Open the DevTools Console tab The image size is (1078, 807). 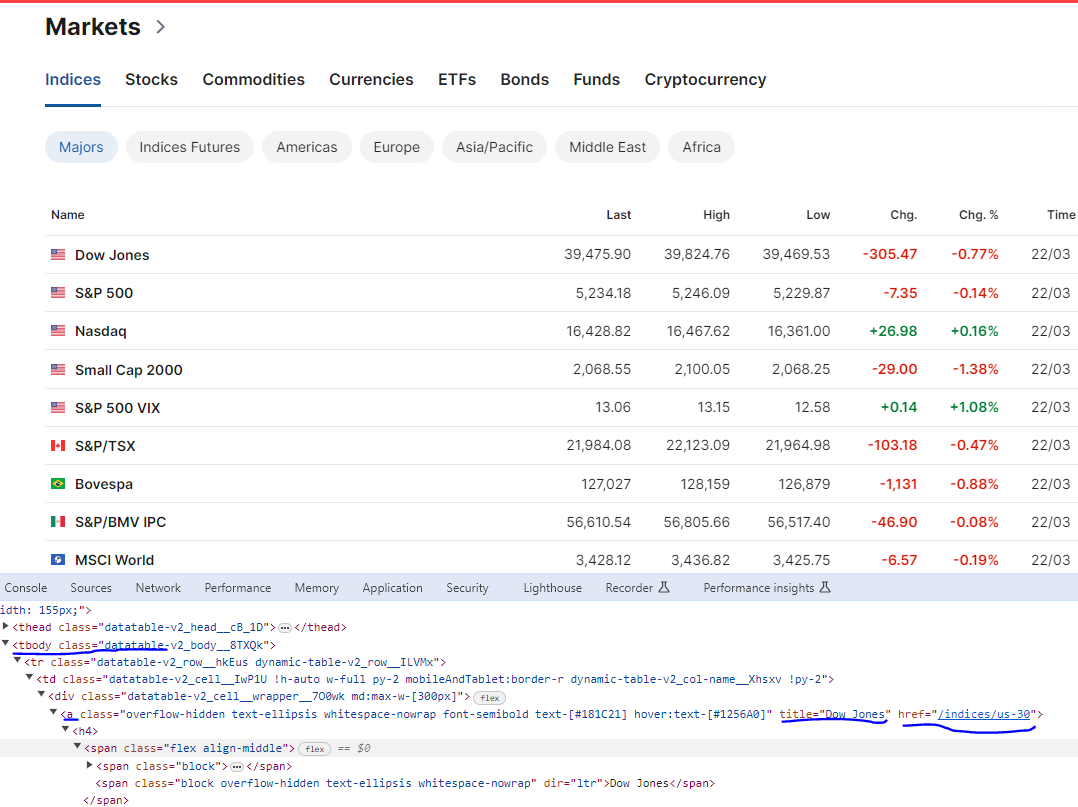pyautogui.click(x=25, y=588)
